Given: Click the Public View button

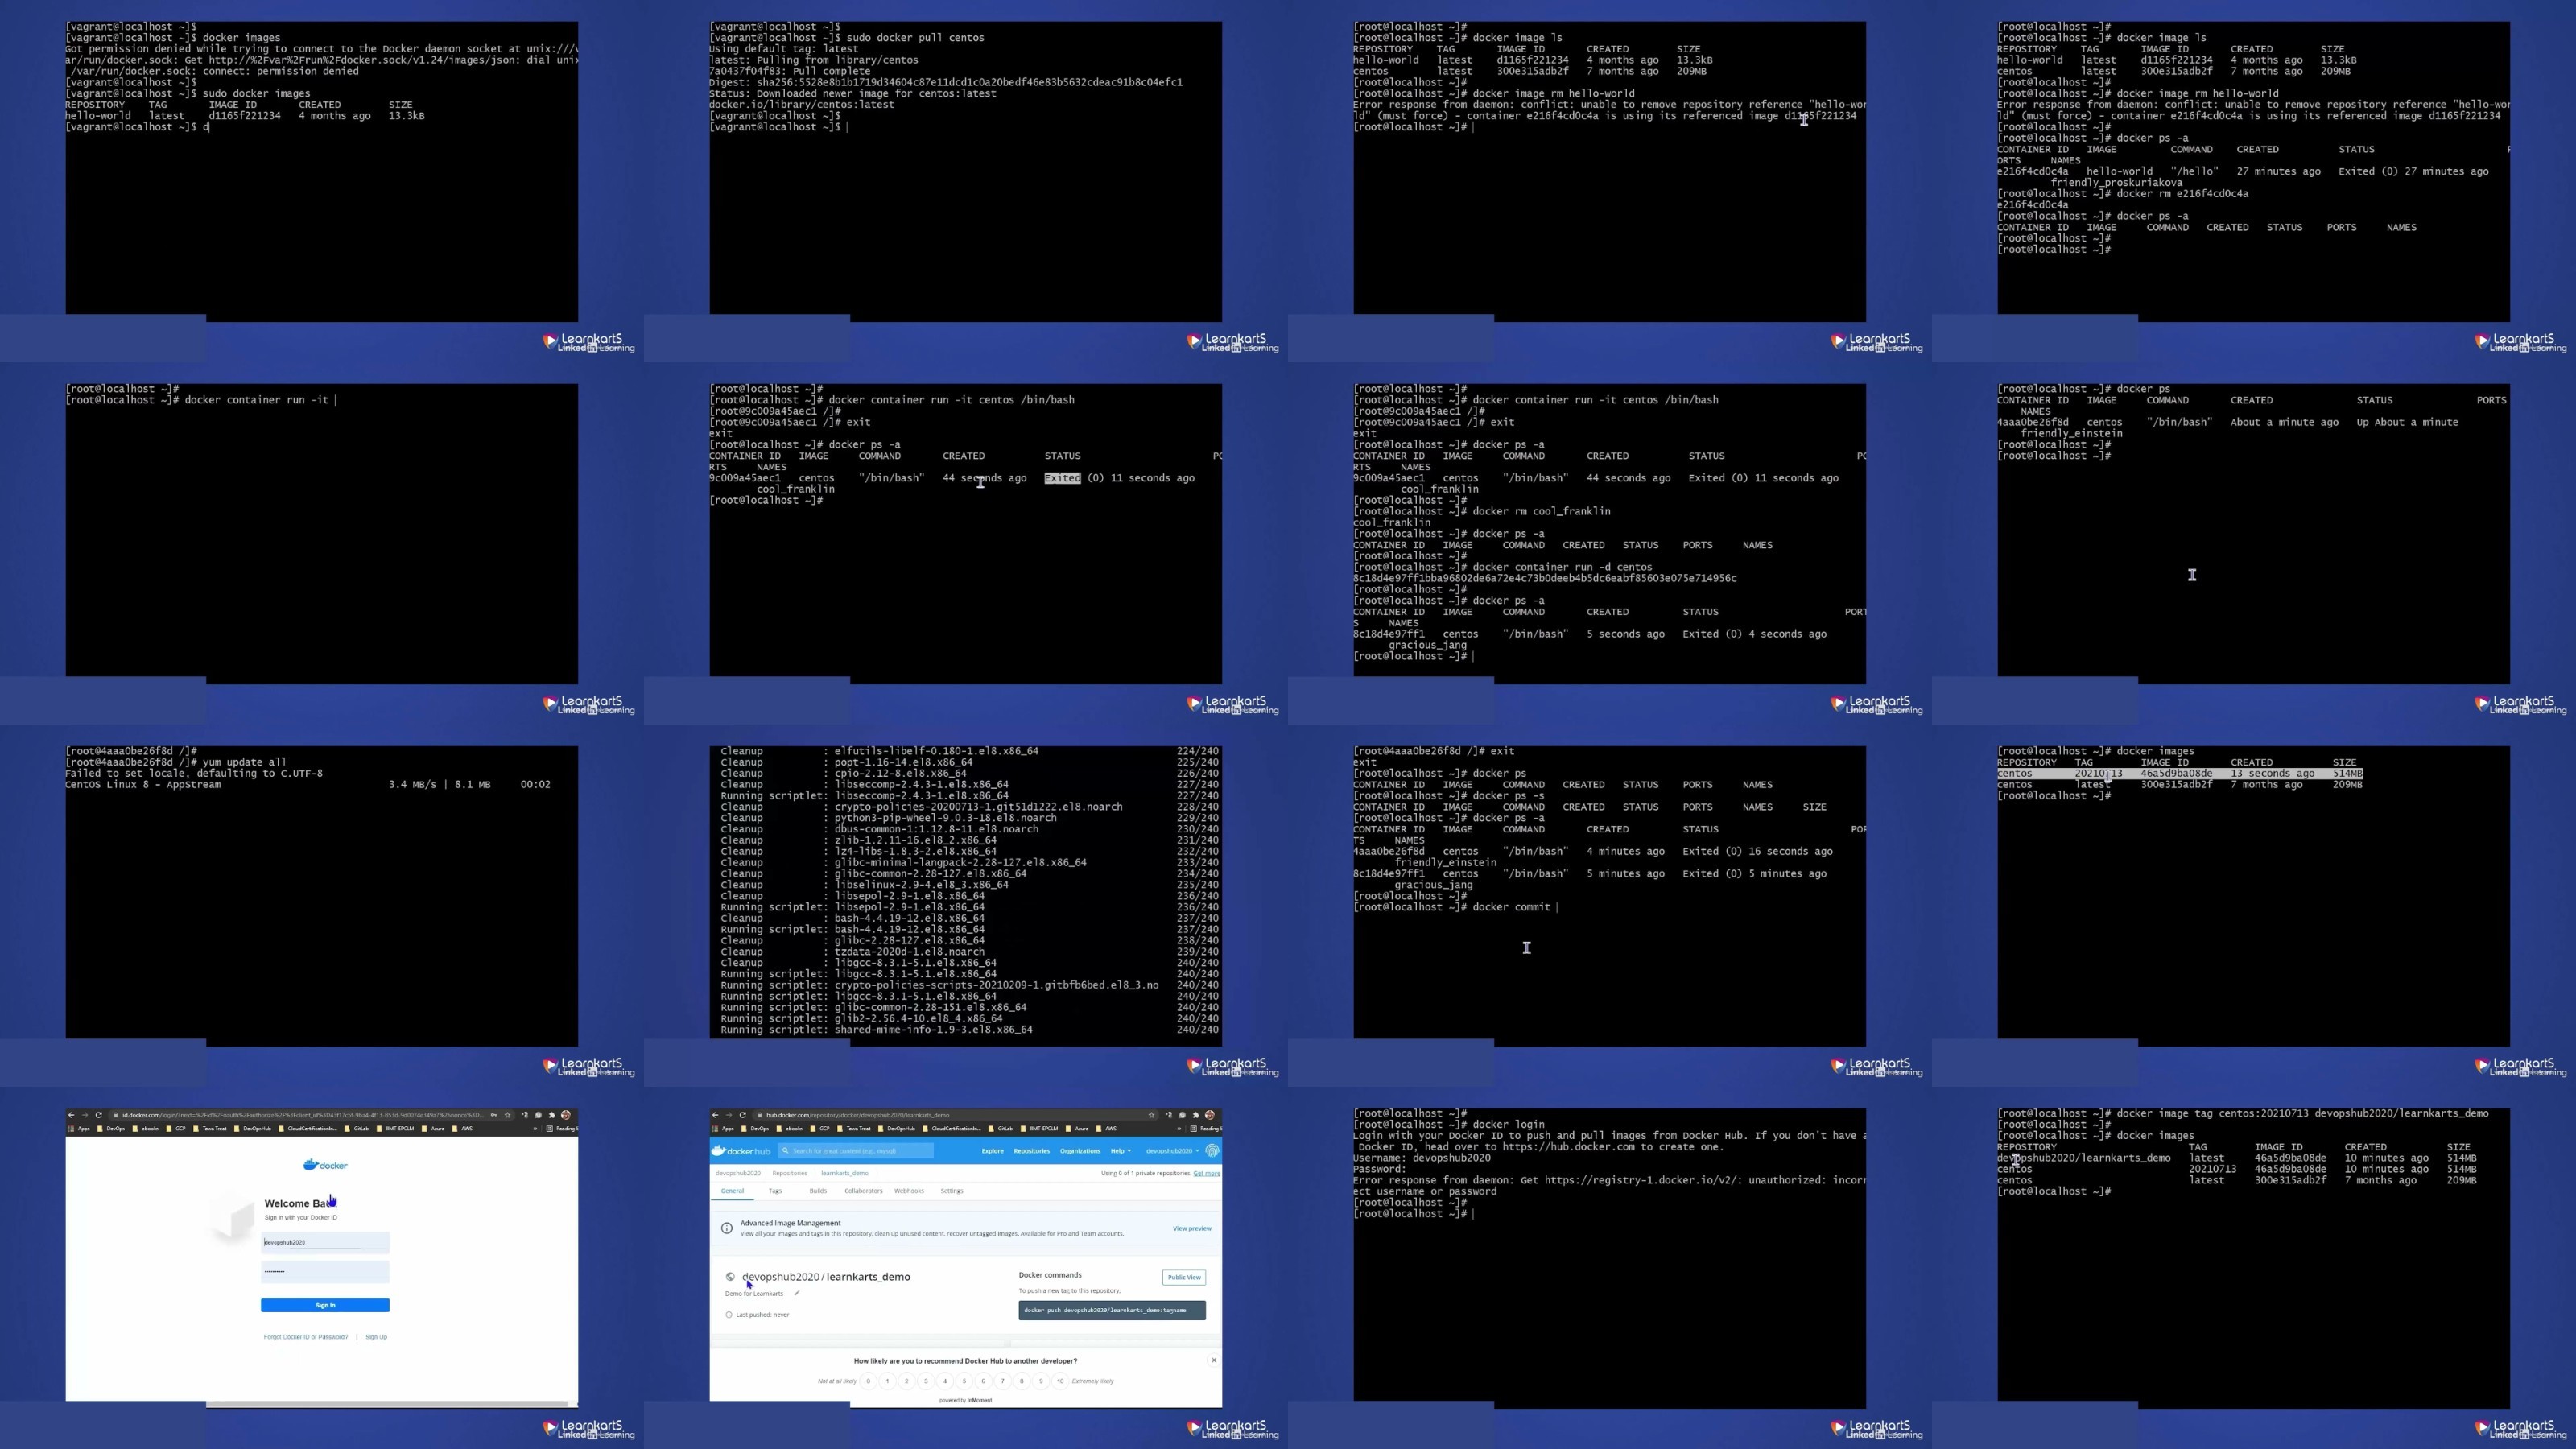Looking at the screenshot, I should point(1184,1277).
